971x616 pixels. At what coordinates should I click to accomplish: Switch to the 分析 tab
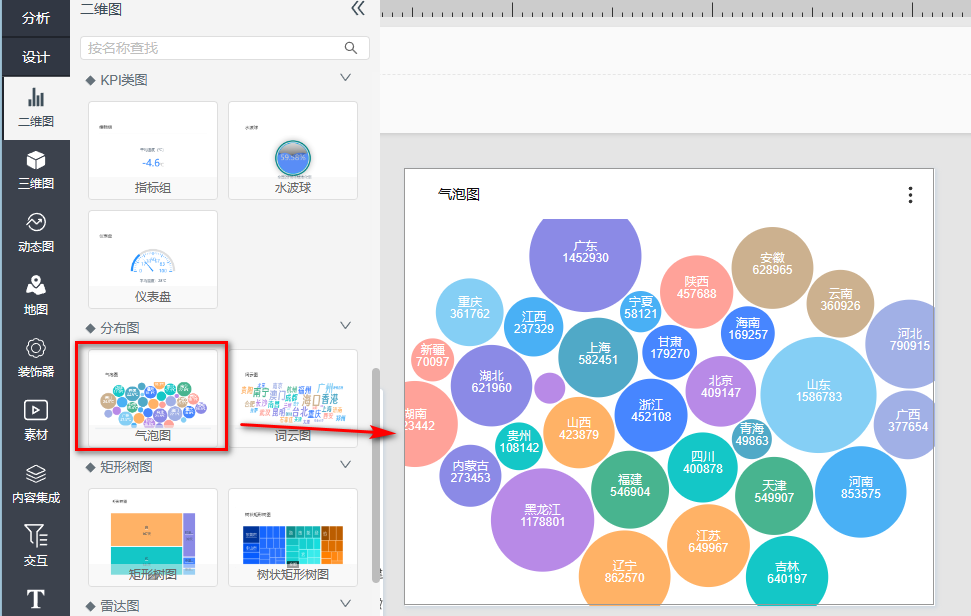(35, 17)
